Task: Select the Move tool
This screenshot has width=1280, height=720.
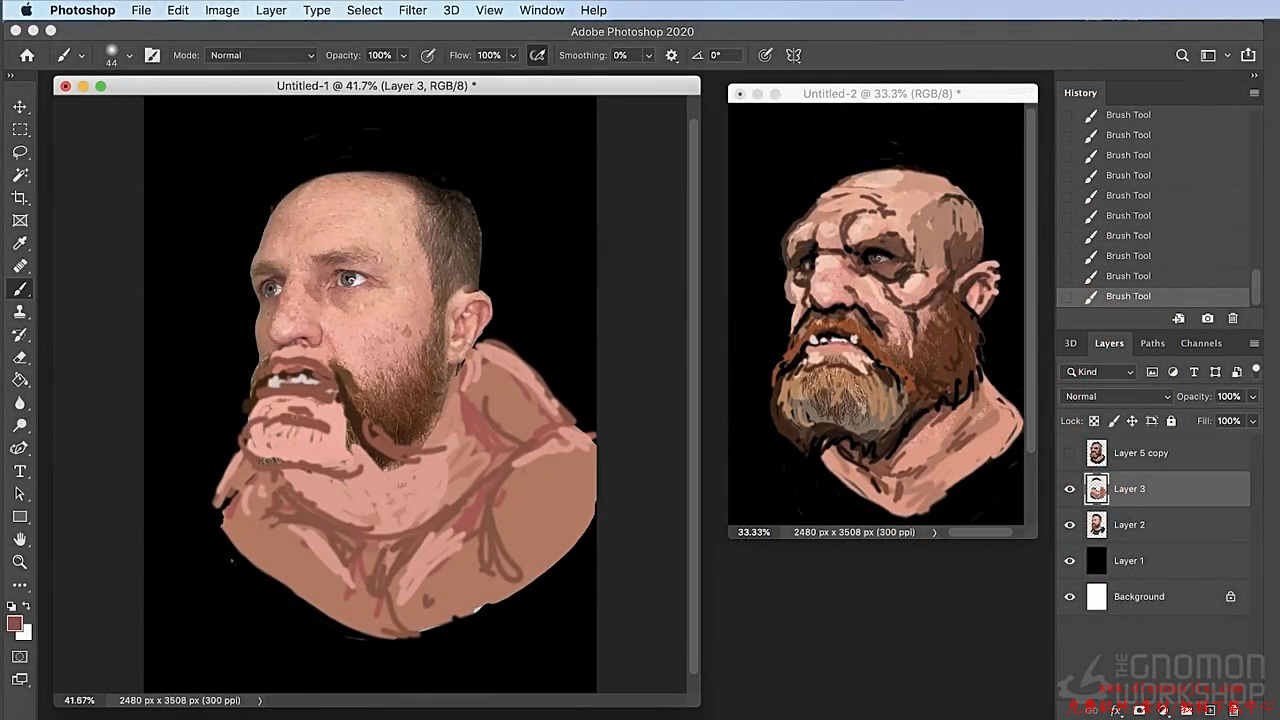Action: tap(20, 107)
